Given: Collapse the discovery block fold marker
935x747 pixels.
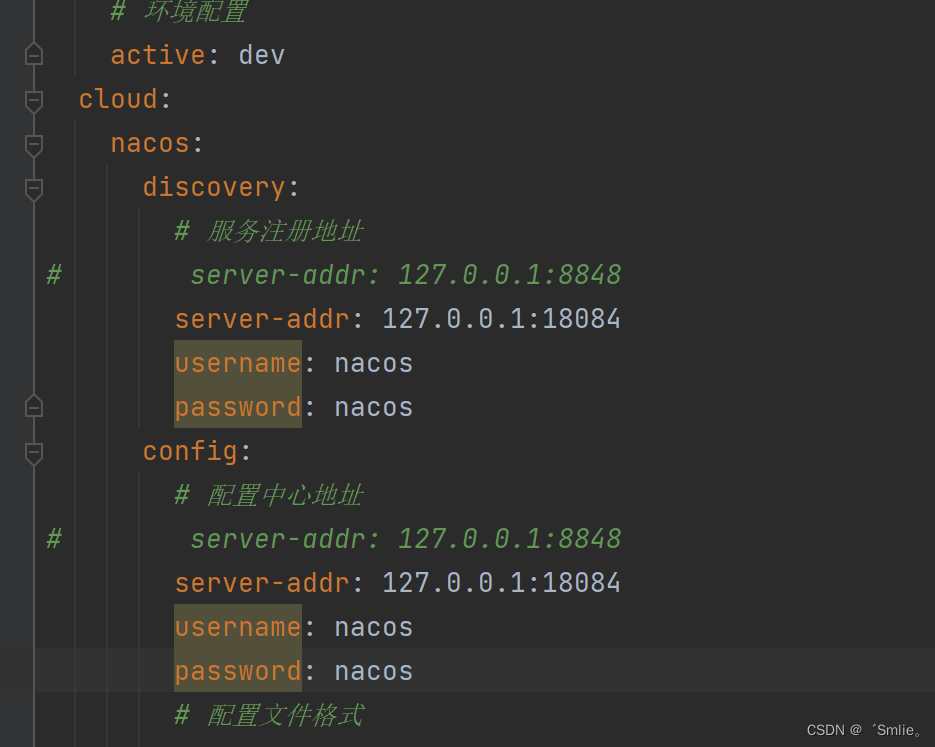Looking at the screenshot, I should pos(34,188).
